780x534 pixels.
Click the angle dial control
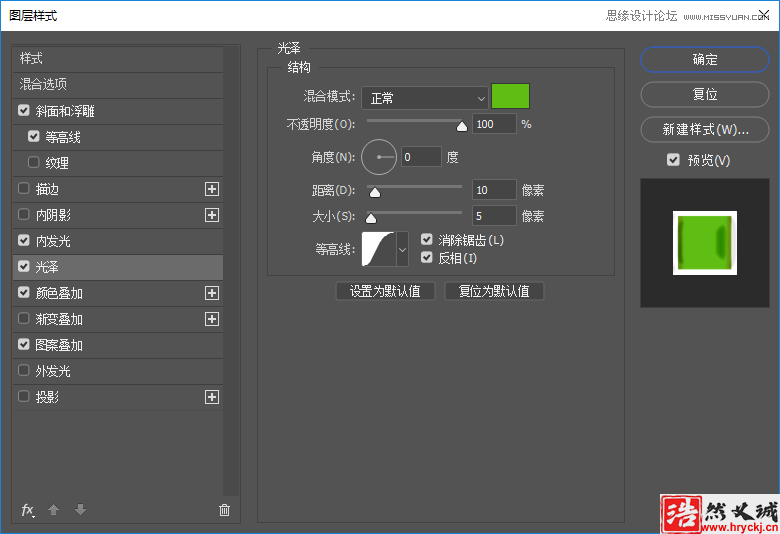click(379, 157)
